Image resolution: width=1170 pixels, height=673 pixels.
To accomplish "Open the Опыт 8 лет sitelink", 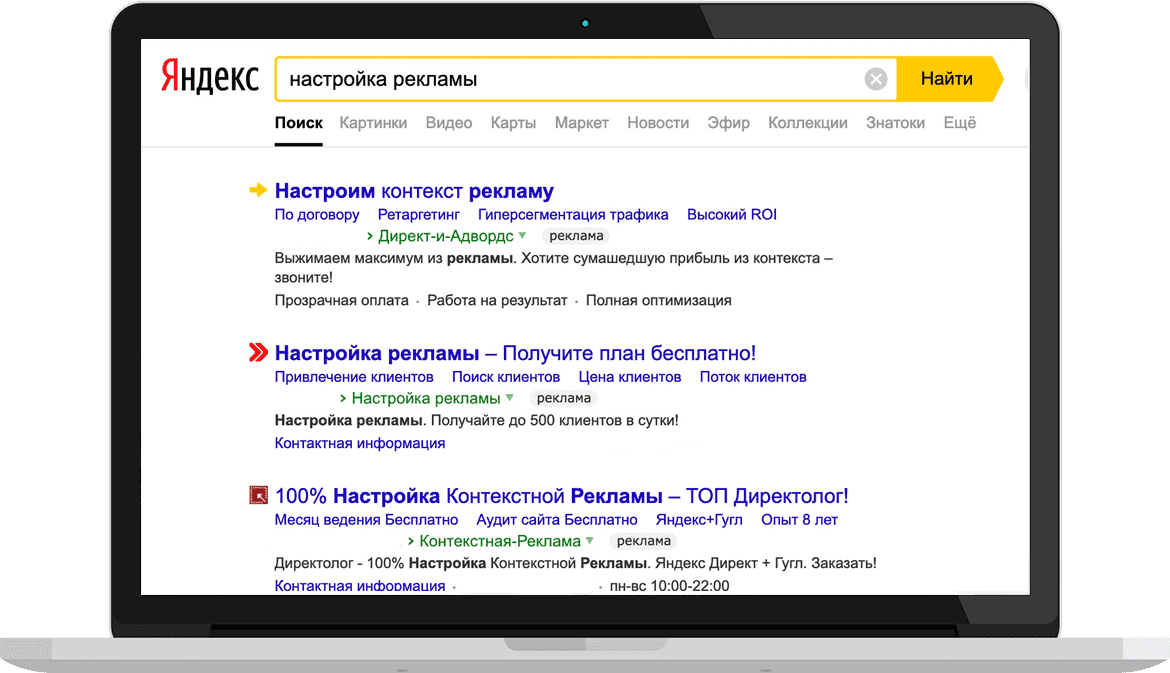I will [x=799, y=520].
